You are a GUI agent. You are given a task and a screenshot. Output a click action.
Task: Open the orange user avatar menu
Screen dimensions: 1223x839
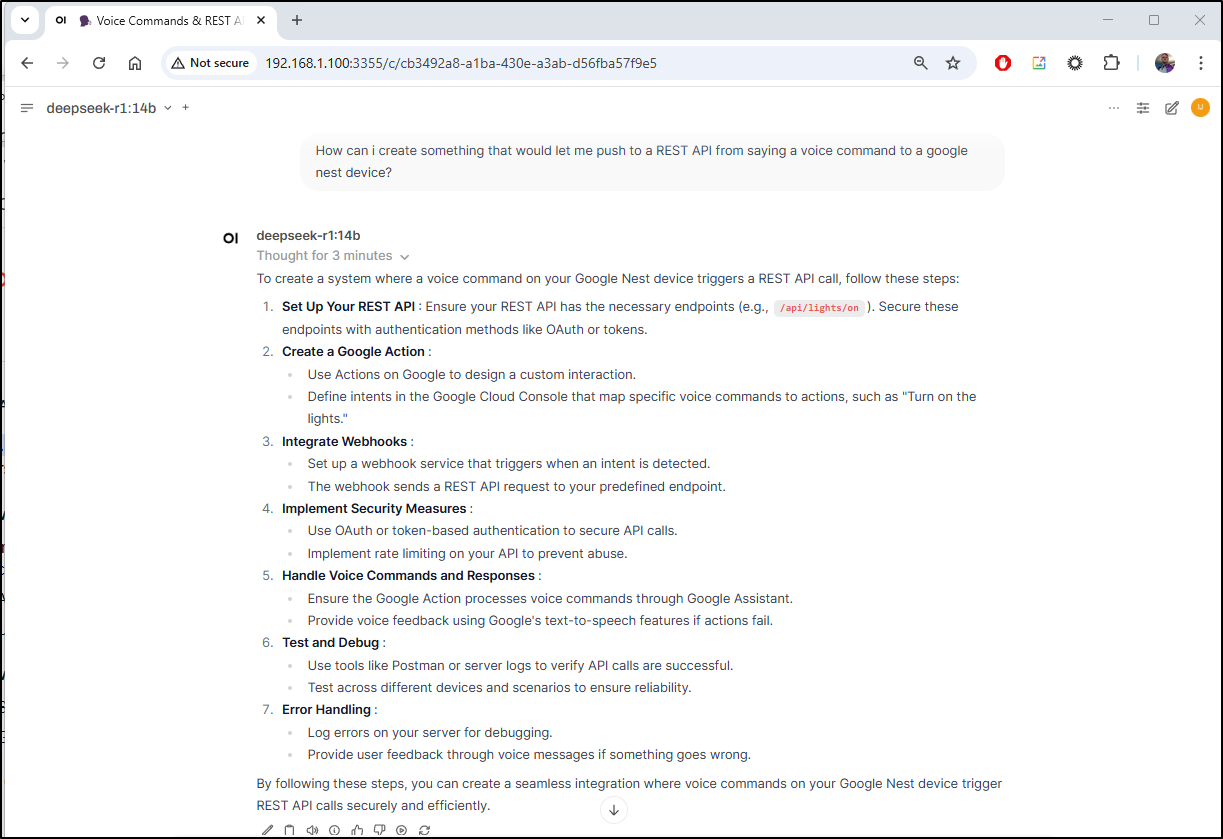point(1201,108)
